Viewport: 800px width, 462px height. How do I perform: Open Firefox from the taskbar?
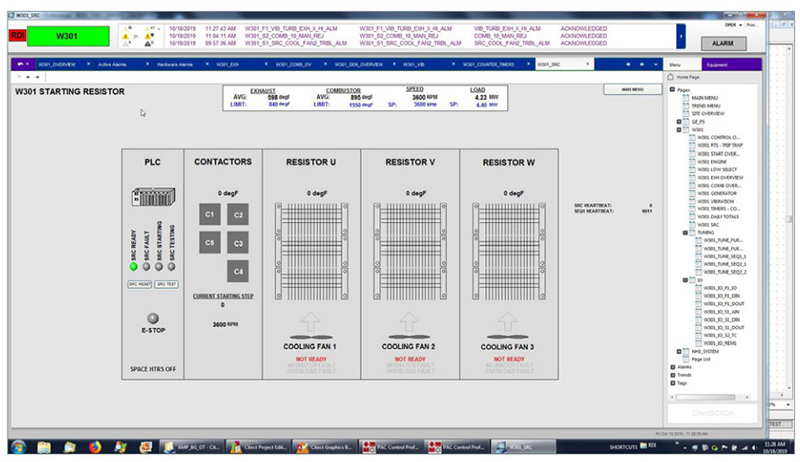pyautogui.click(x=95, y=447)
